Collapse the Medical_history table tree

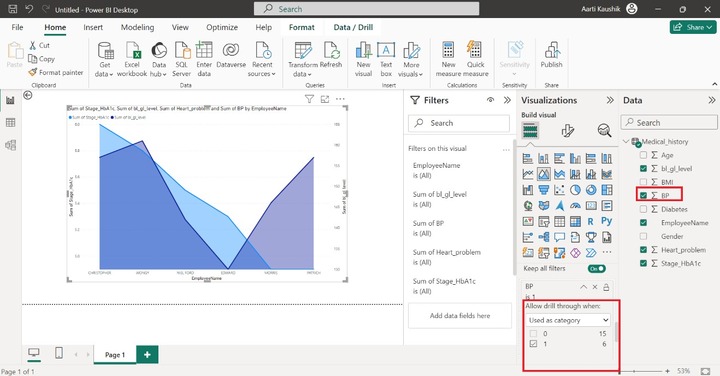point(626,141)
